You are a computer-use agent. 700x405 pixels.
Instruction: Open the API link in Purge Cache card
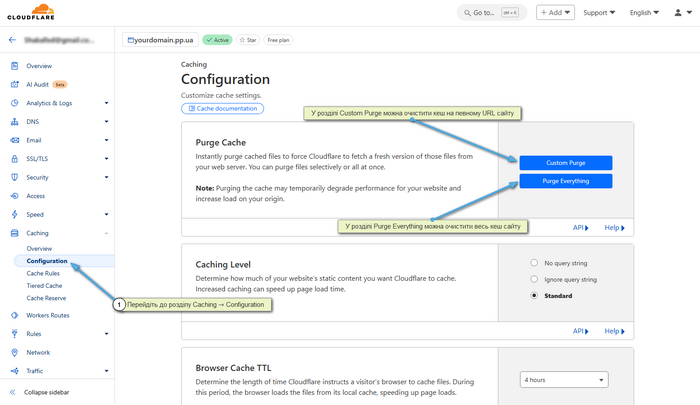[x=580, y=228]
